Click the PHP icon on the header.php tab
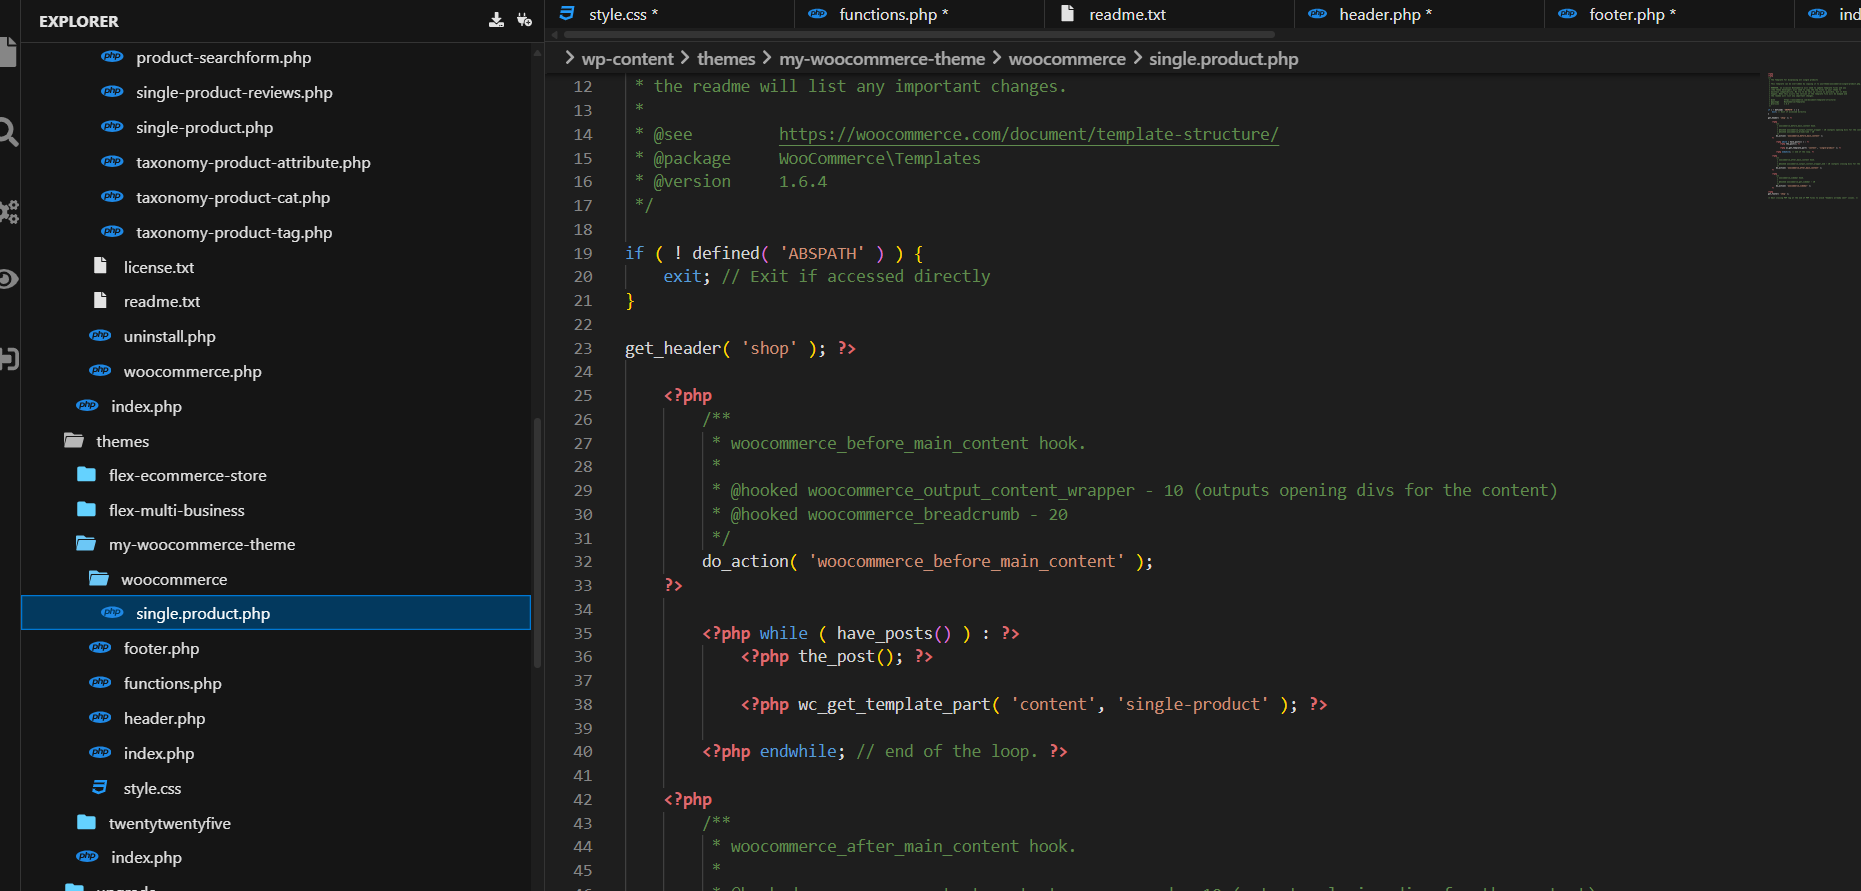 coord(1317,14)
